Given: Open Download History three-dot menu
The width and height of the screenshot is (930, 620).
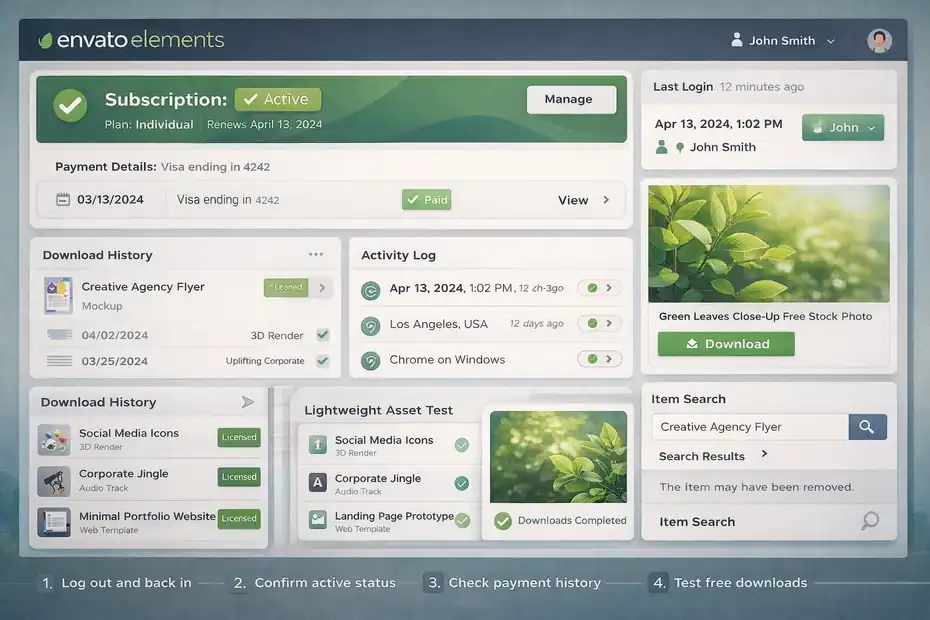Looking at the screenshot, I should pyautogui.click(x=316, y=255).
